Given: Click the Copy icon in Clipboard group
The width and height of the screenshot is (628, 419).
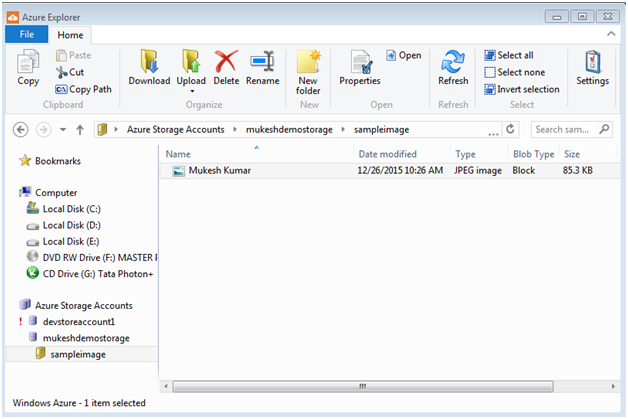Looking at the screenshot, I should [x=28, y=61].
